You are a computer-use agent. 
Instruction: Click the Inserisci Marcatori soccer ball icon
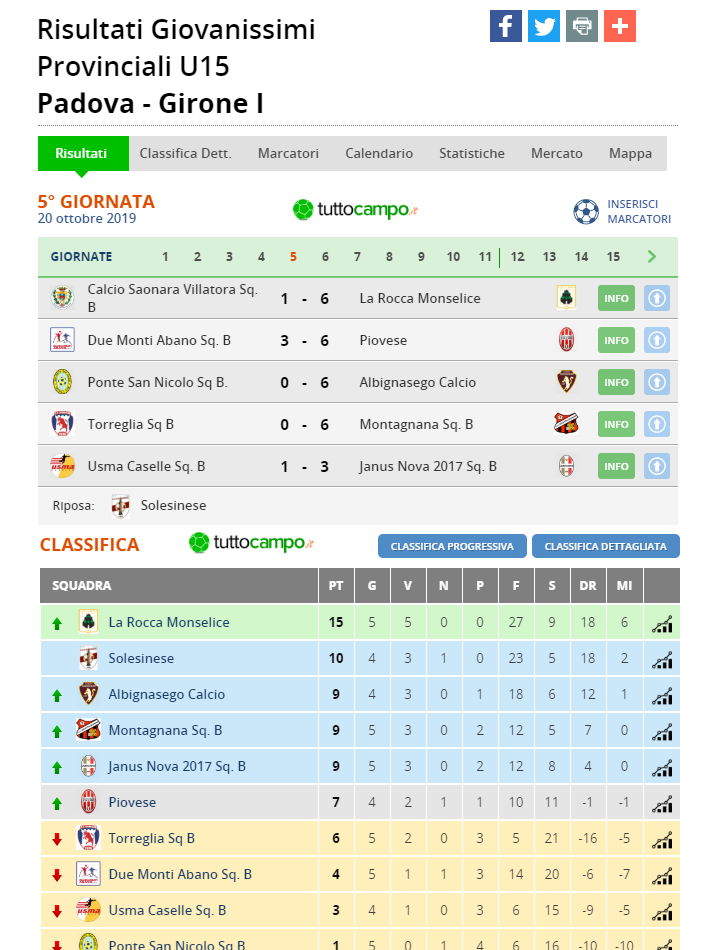click(586, 211)
